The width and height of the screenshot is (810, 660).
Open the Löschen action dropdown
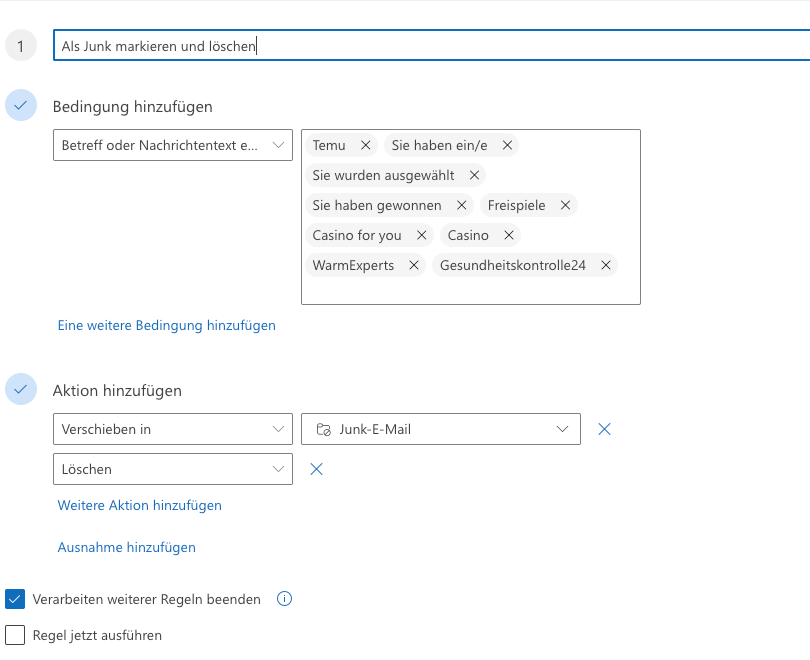click(x=173, y=469)
